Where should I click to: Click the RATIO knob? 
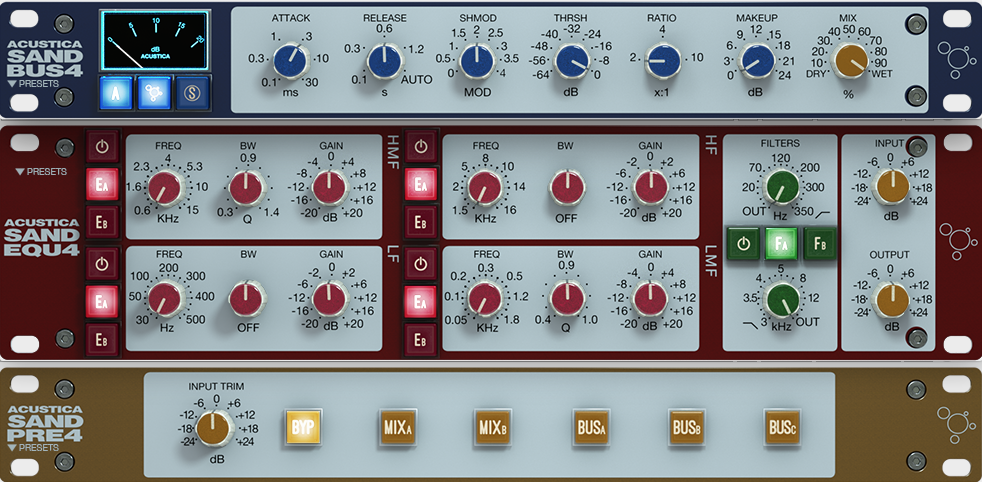click(663, 61)
